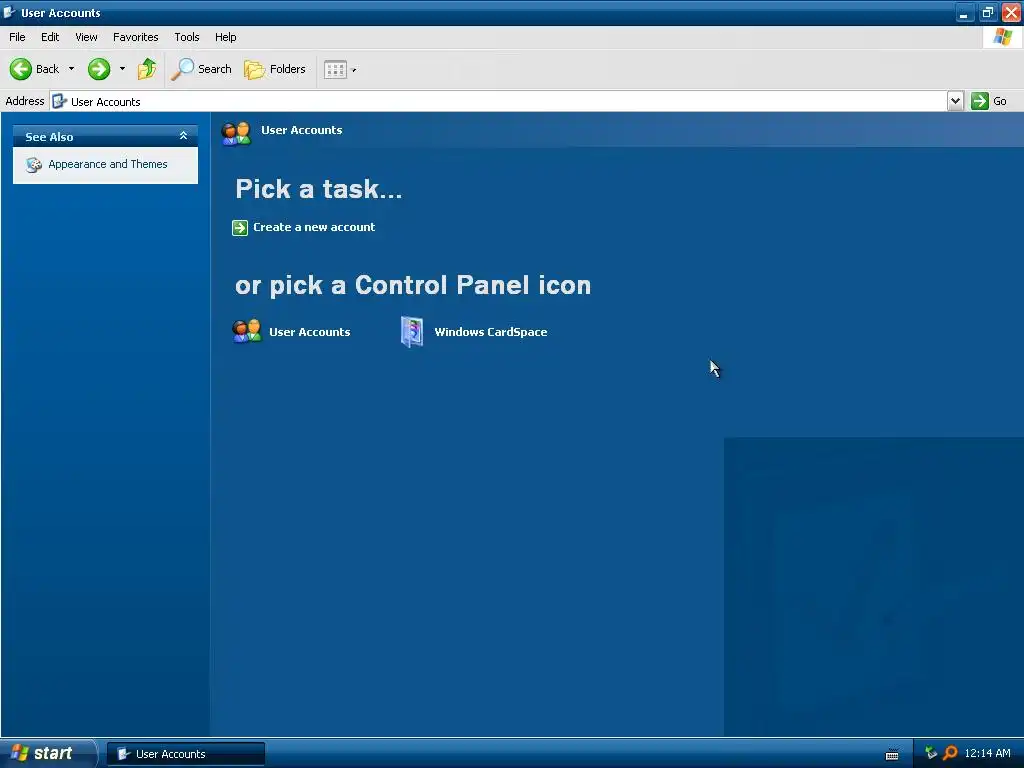The height and width of the screenshot is (768, 1024).
Task: Open the Edit menu
Action: pos(50,37)
